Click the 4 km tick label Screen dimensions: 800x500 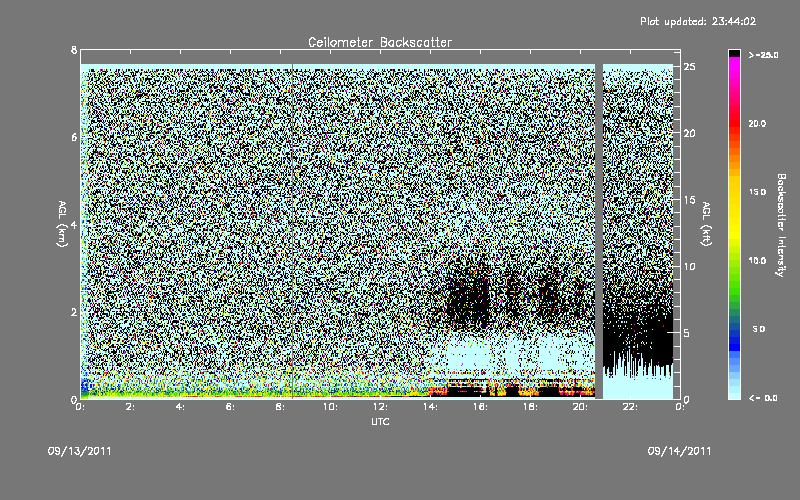(x=74, y=224)
